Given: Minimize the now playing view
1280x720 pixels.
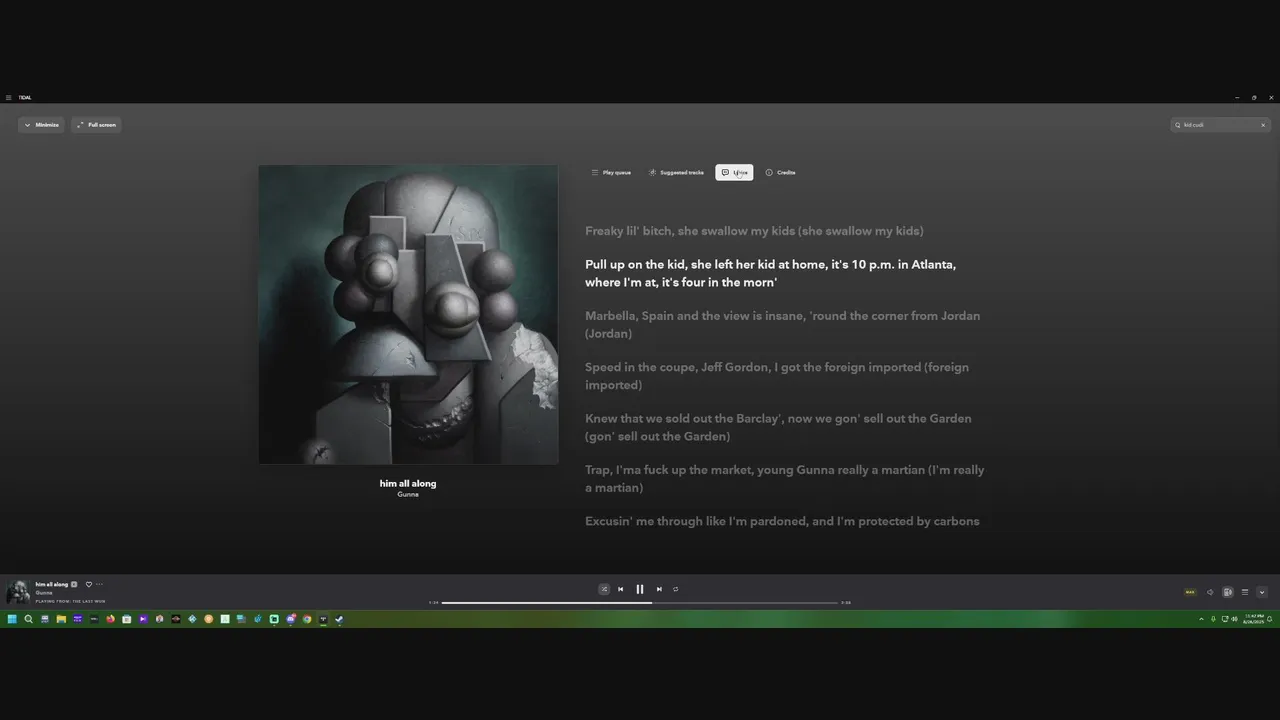Looking at the screenshot, I should pos(41,125).
